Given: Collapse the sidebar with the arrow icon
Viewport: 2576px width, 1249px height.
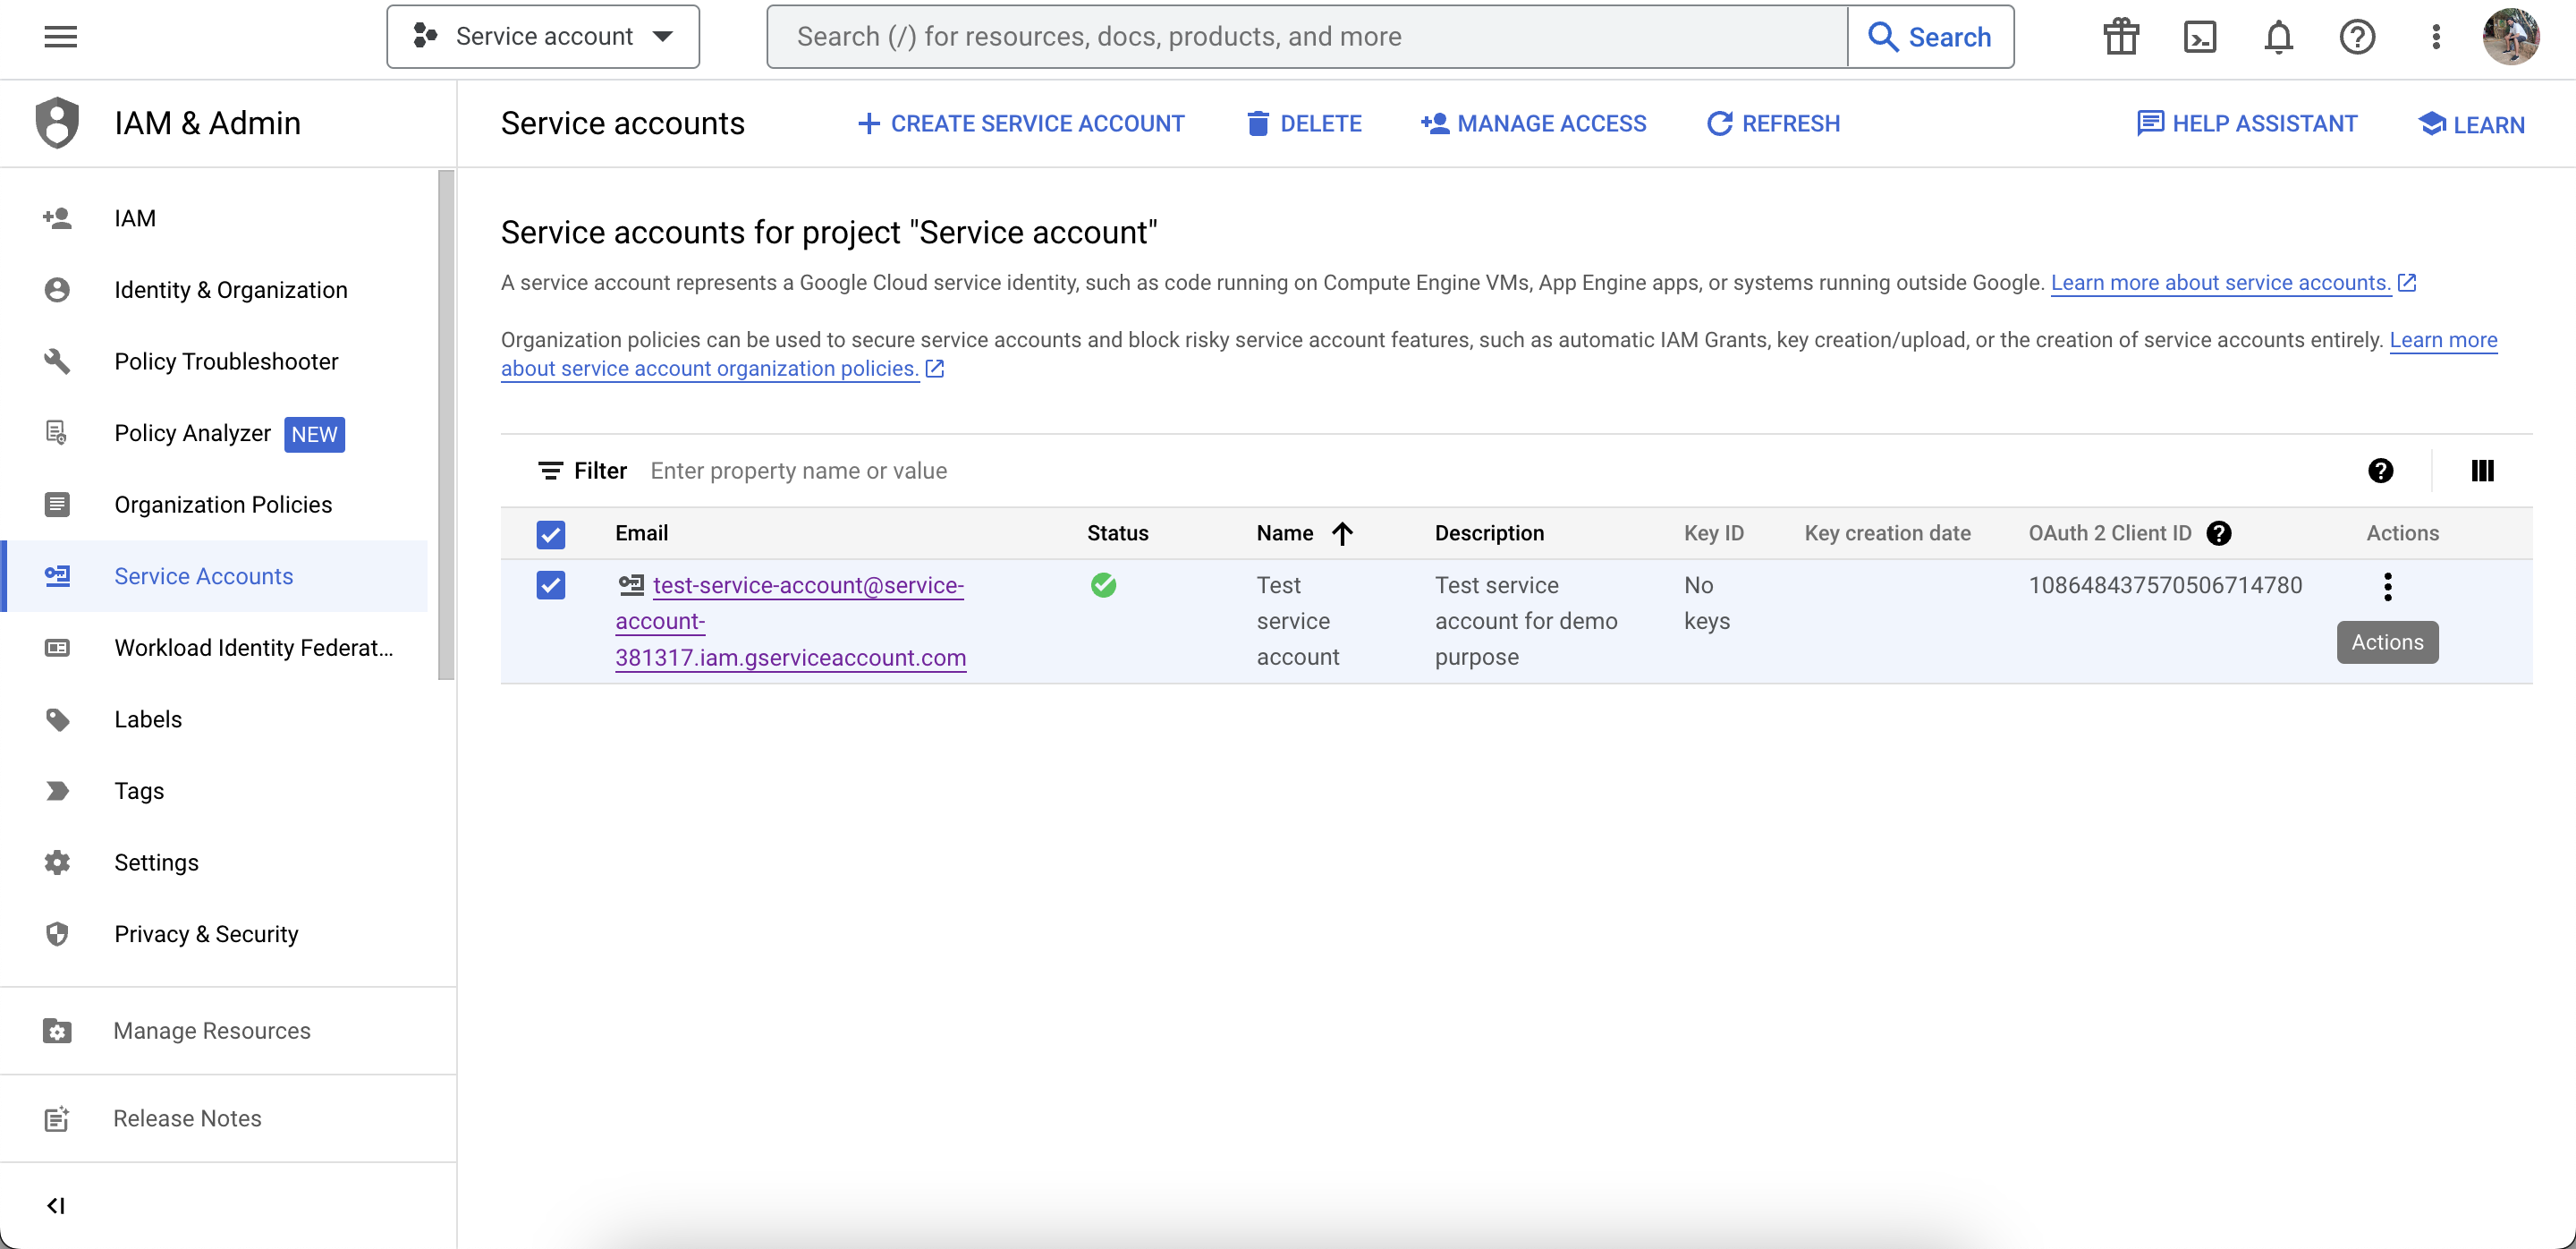Looking at the screenshot, I should (56, 1206).
